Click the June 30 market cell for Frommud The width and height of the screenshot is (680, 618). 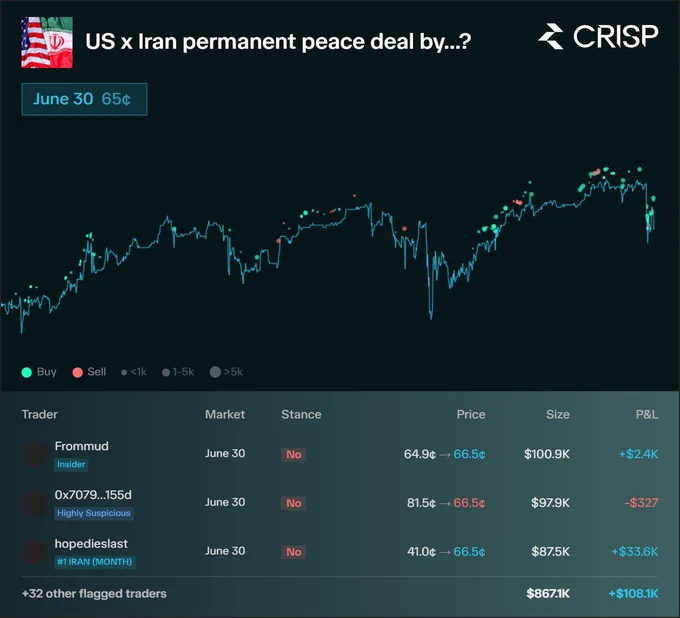click(x=225, y=453)
